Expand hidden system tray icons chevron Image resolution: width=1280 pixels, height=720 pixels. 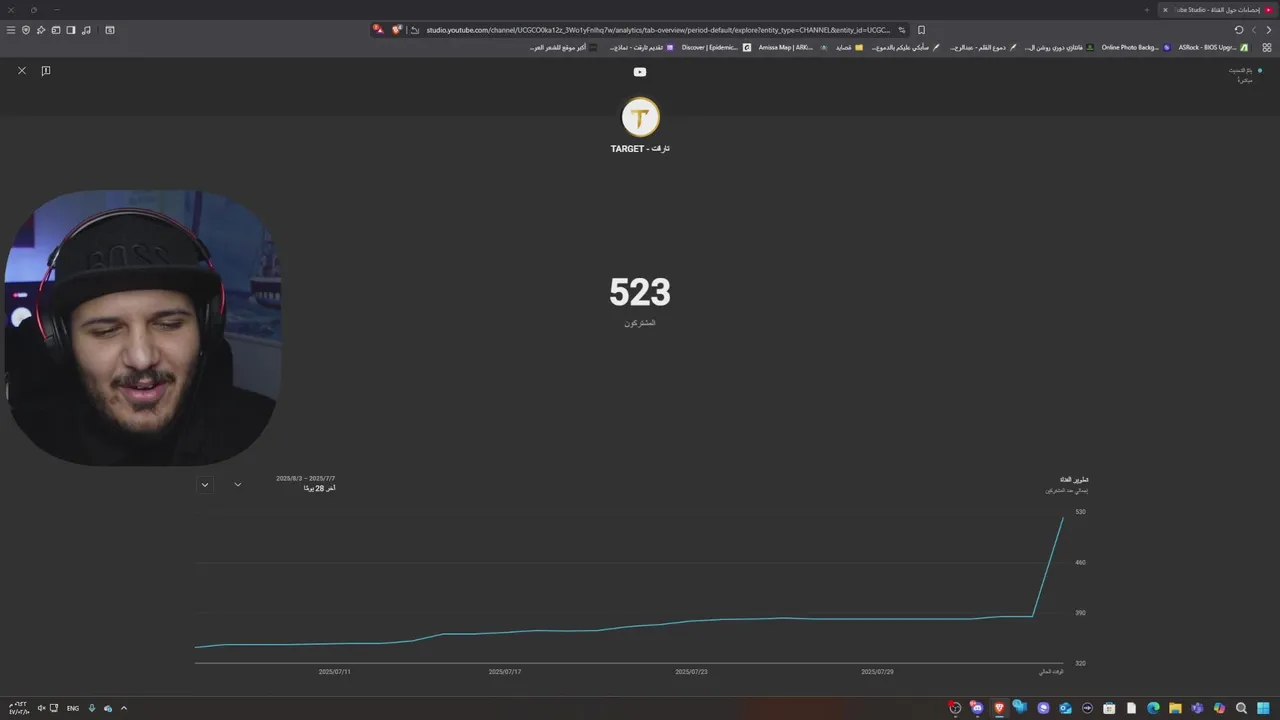pos(124,708)
